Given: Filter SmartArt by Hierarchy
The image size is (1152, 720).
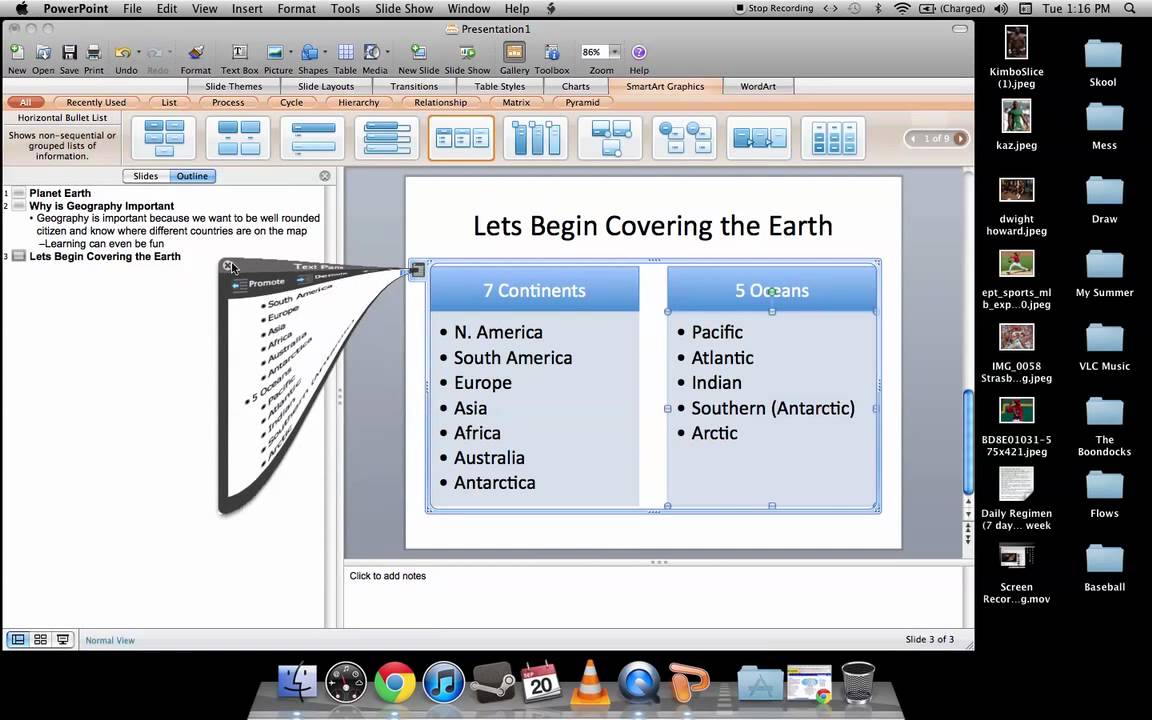Looking at the screenshot, I should point(358,102).
